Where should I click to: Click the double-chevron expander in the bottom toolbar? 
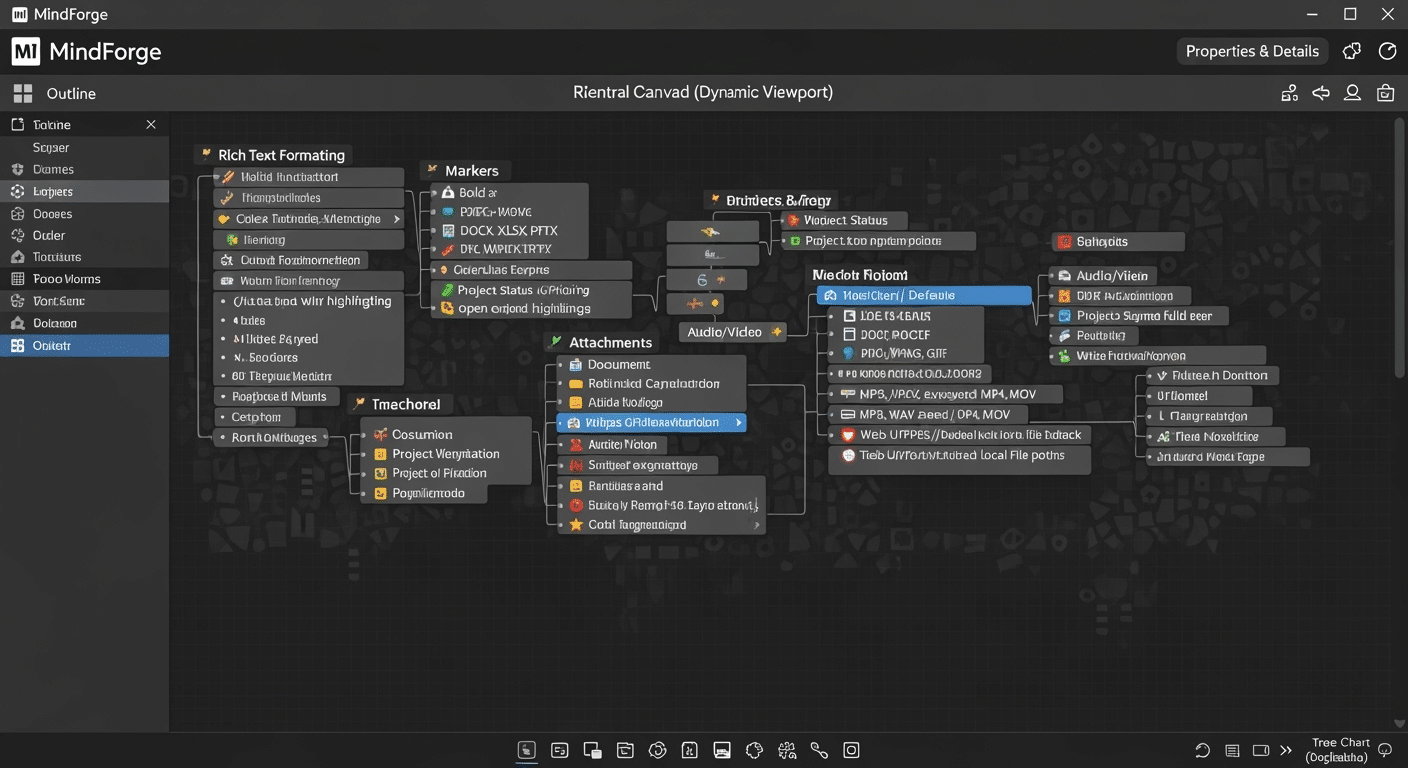[x=1285, y=749]
